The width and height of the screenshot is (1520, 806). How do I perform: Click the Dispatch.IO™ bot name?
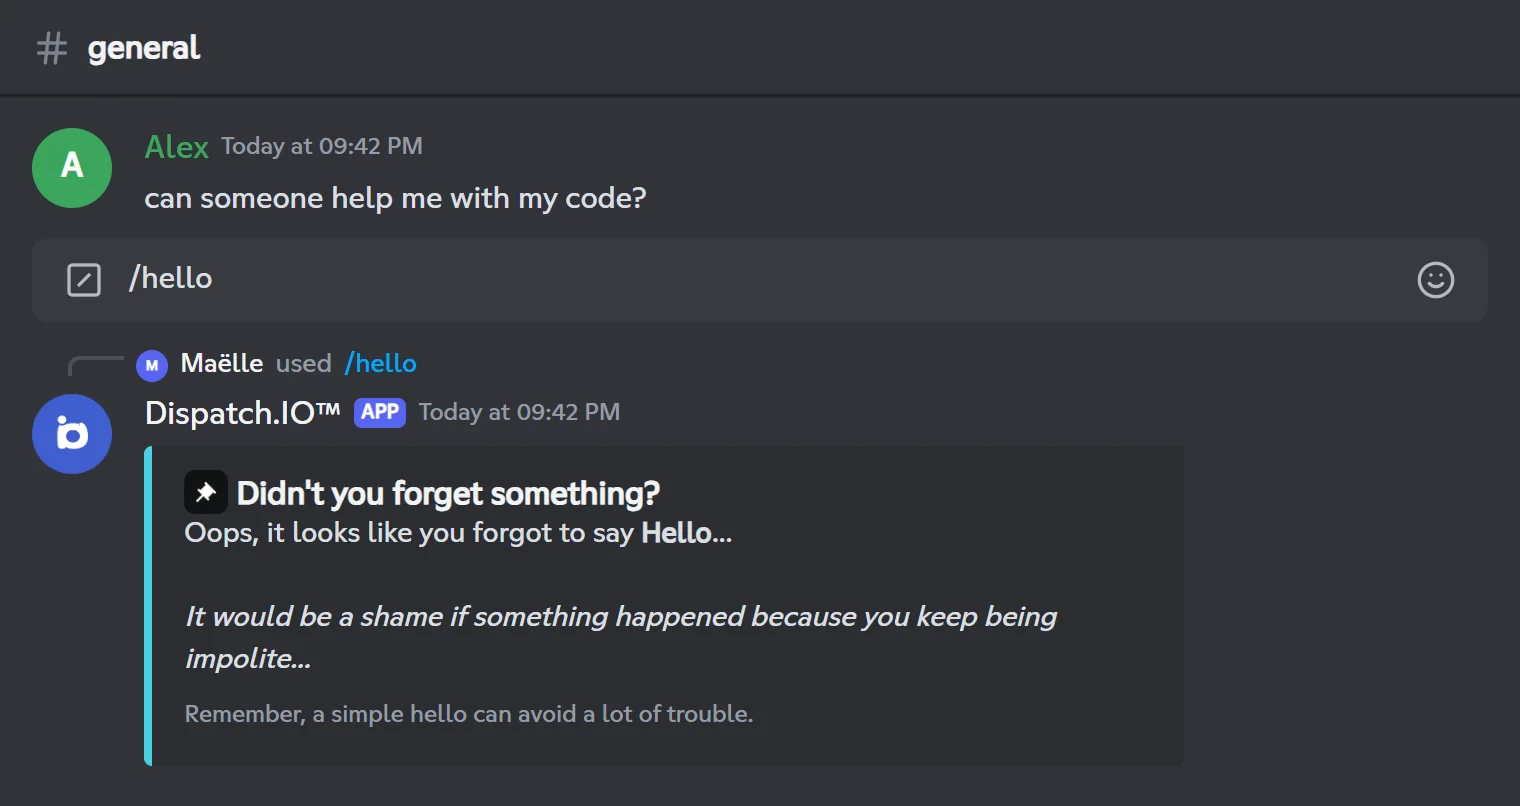click(x=243, y=413)
